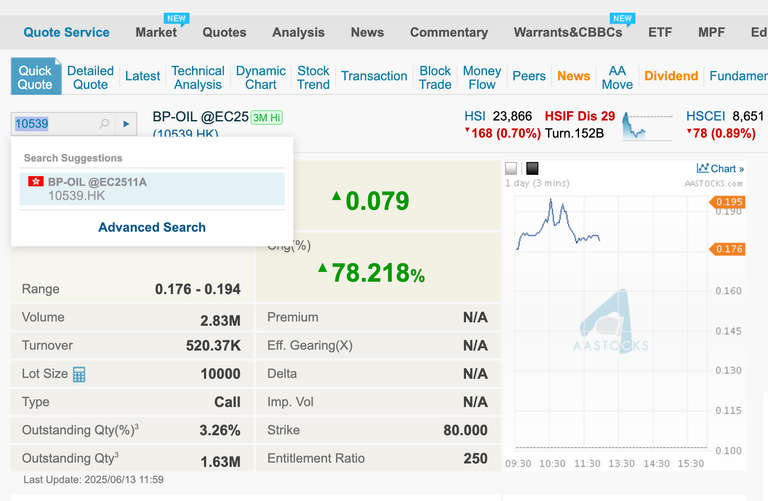Click the Strike value 80.000
The width and height of the screenshot is (768, 501).
click(x=466, y=430)
